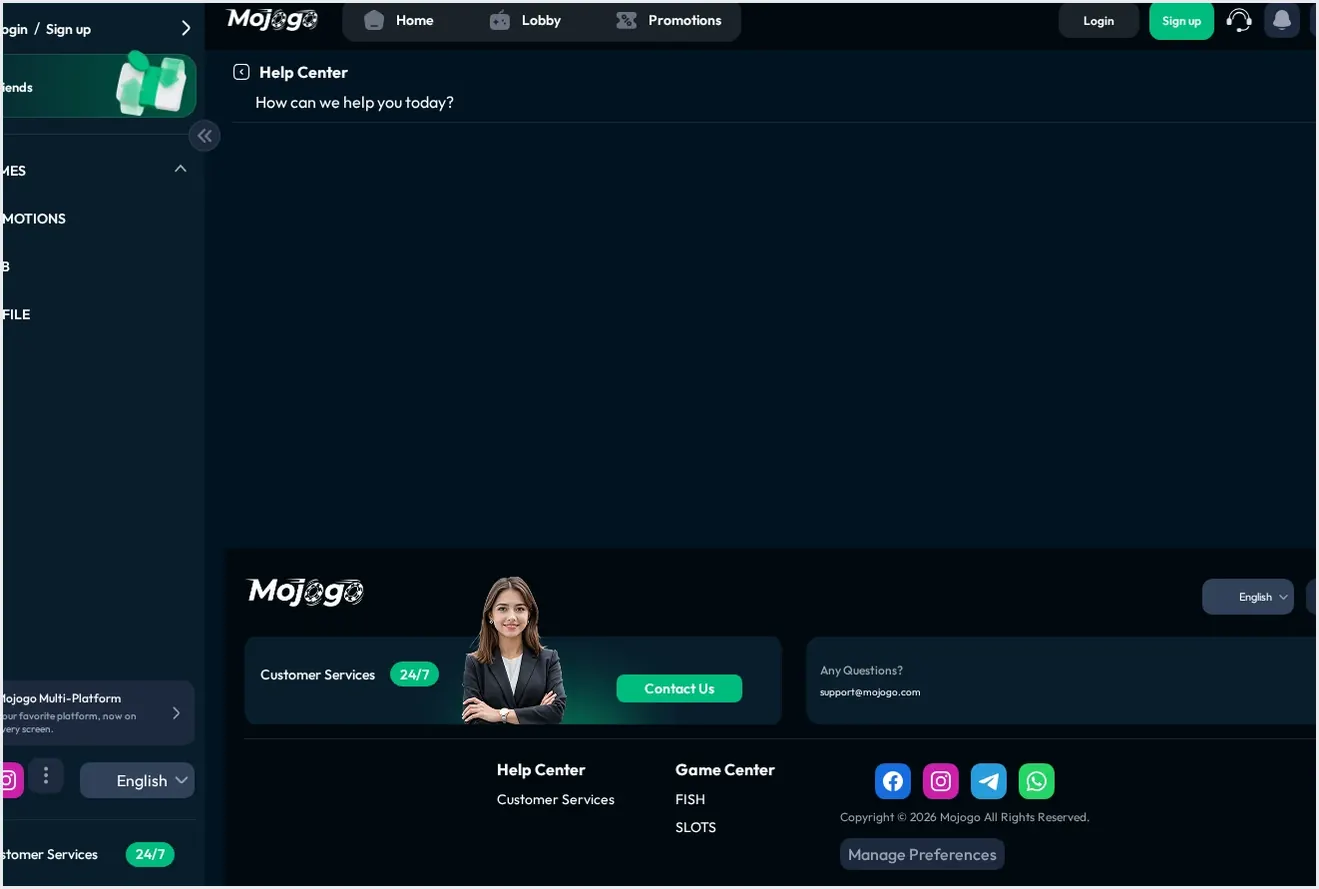Image resolution: width=1319 pixels, height=889 pixels.
Task: Open Telegram channel from footer
Action: click(x=989, y=781)
